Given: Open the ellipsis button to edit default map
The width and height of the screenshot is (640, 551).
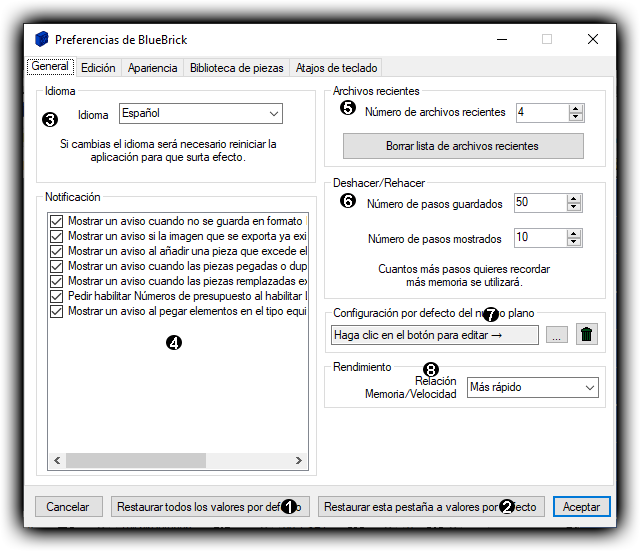Looking at the screenshot, I should tap(557, 335).
